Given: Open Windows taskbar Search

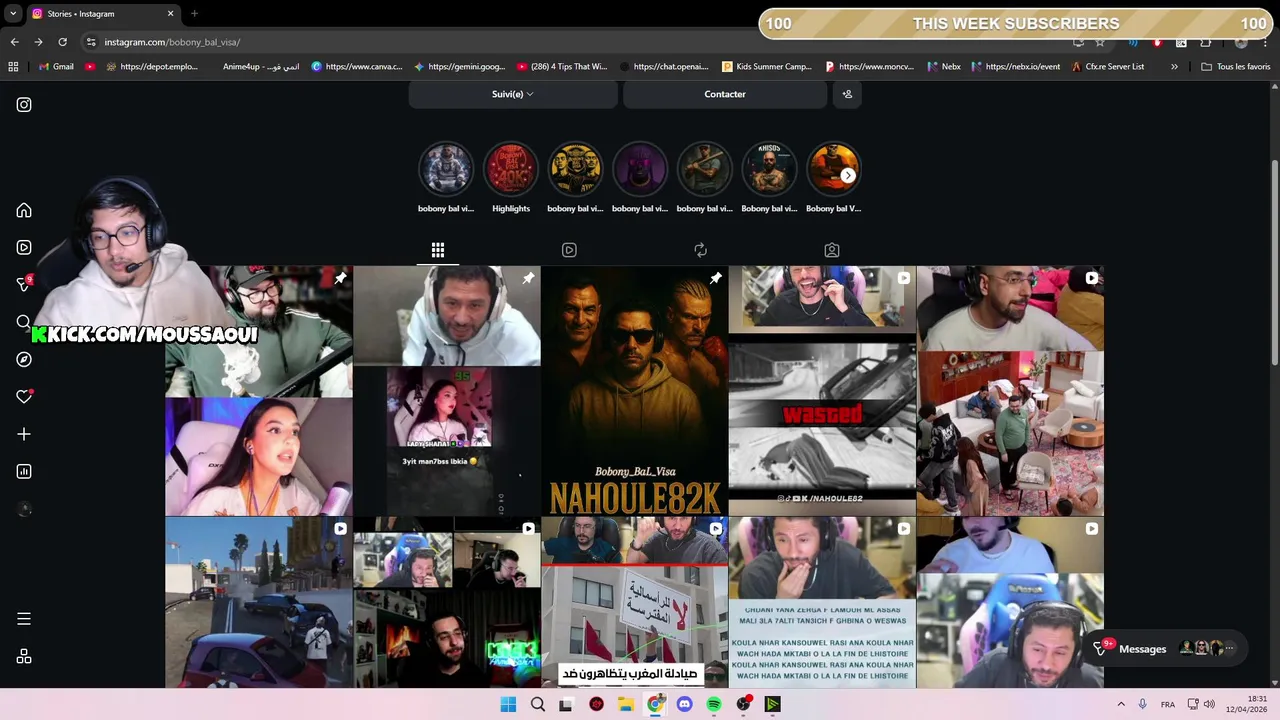Looking at the screenshot, I should 538,704.
